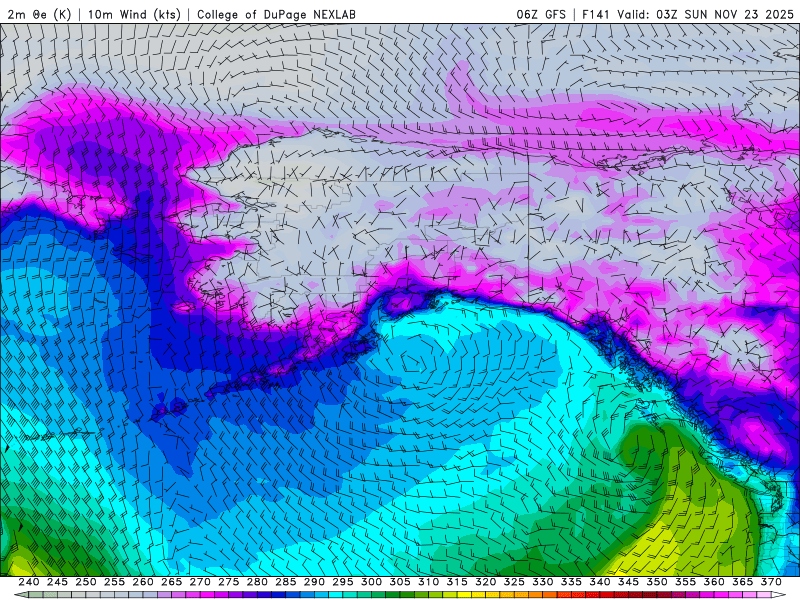
Task: Click the 280 value on the color scale
Action: pos(257,582)
